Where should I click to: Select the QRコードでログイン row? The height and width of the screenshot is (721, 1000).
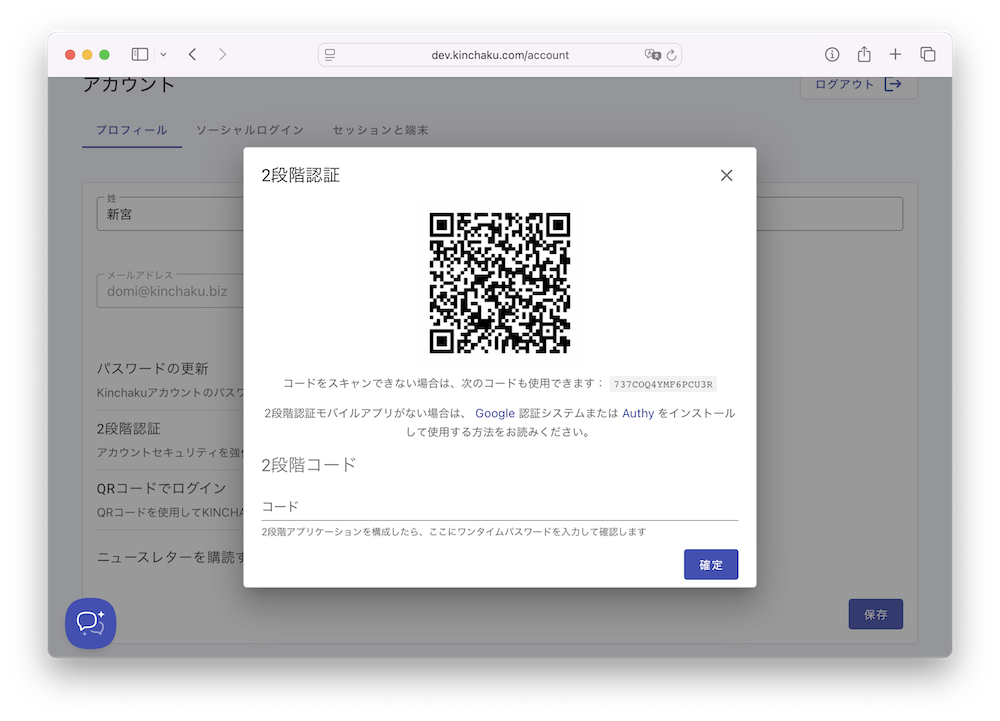click(170, 500)
